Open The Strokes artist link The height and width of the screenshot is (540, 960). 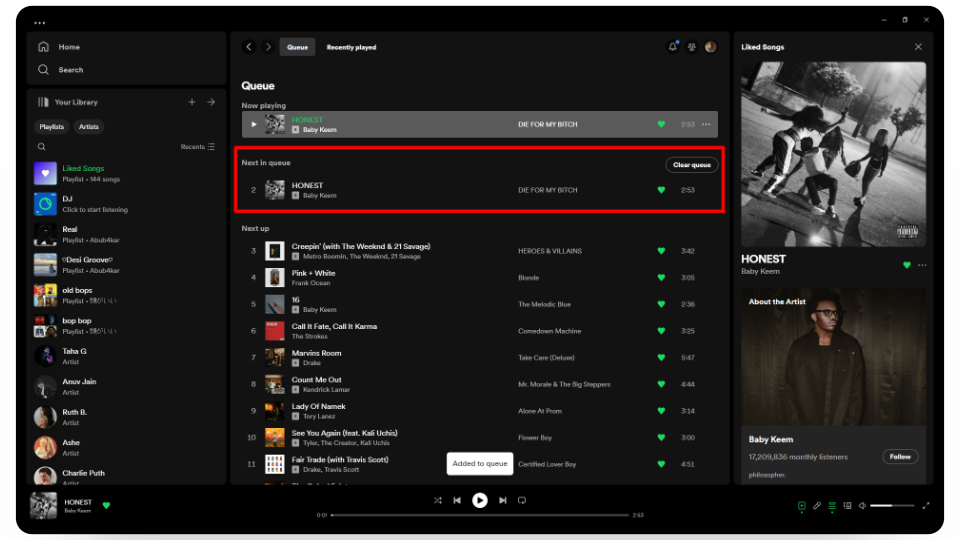(x=310, y=337)
